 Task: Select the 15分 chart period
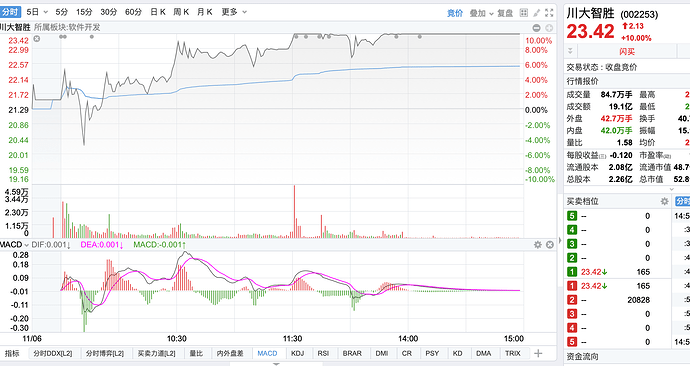click(84, 12)
